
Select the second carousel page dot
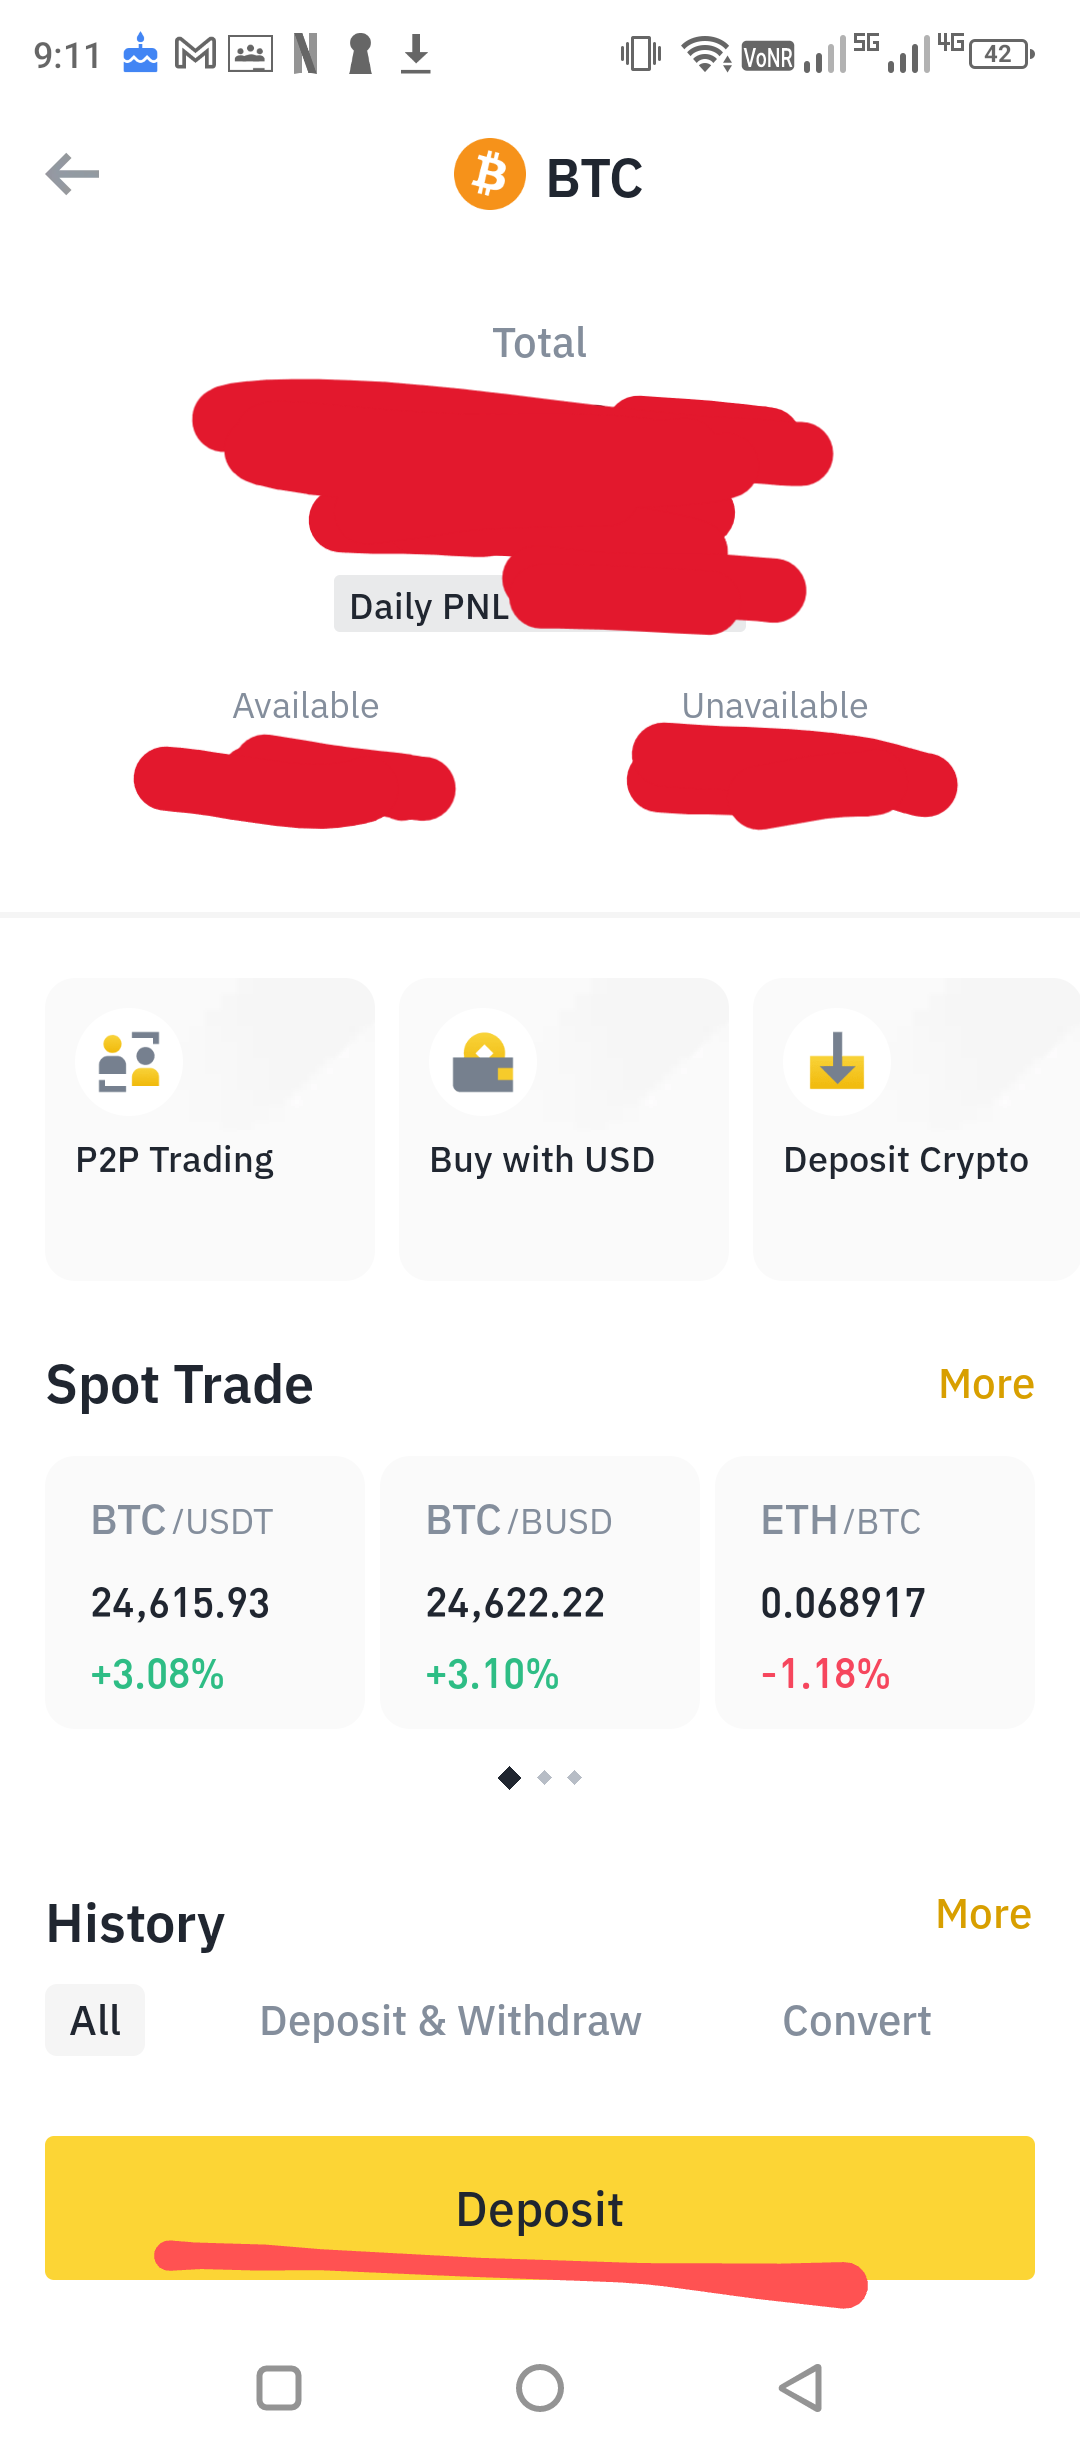[545, 1777]
